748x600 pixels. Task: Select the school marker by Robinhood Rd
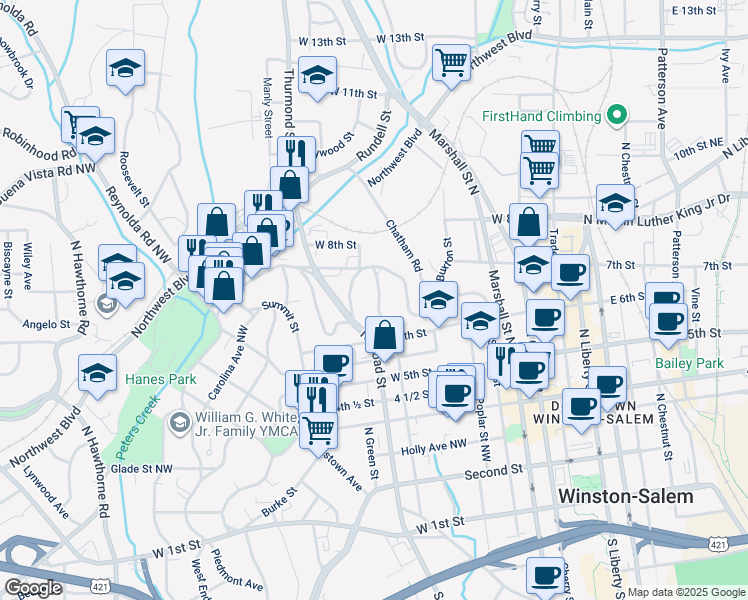click(95, 139)
